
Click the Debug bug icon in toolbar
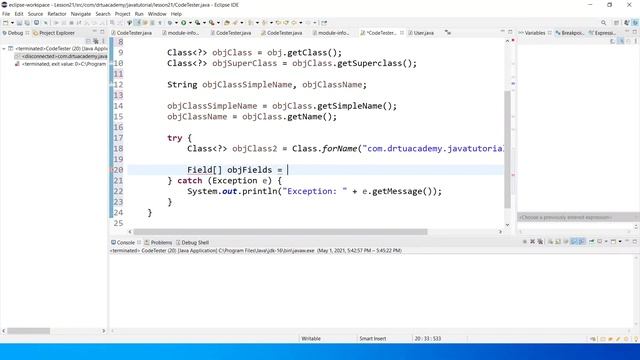(x=170, y=23)
